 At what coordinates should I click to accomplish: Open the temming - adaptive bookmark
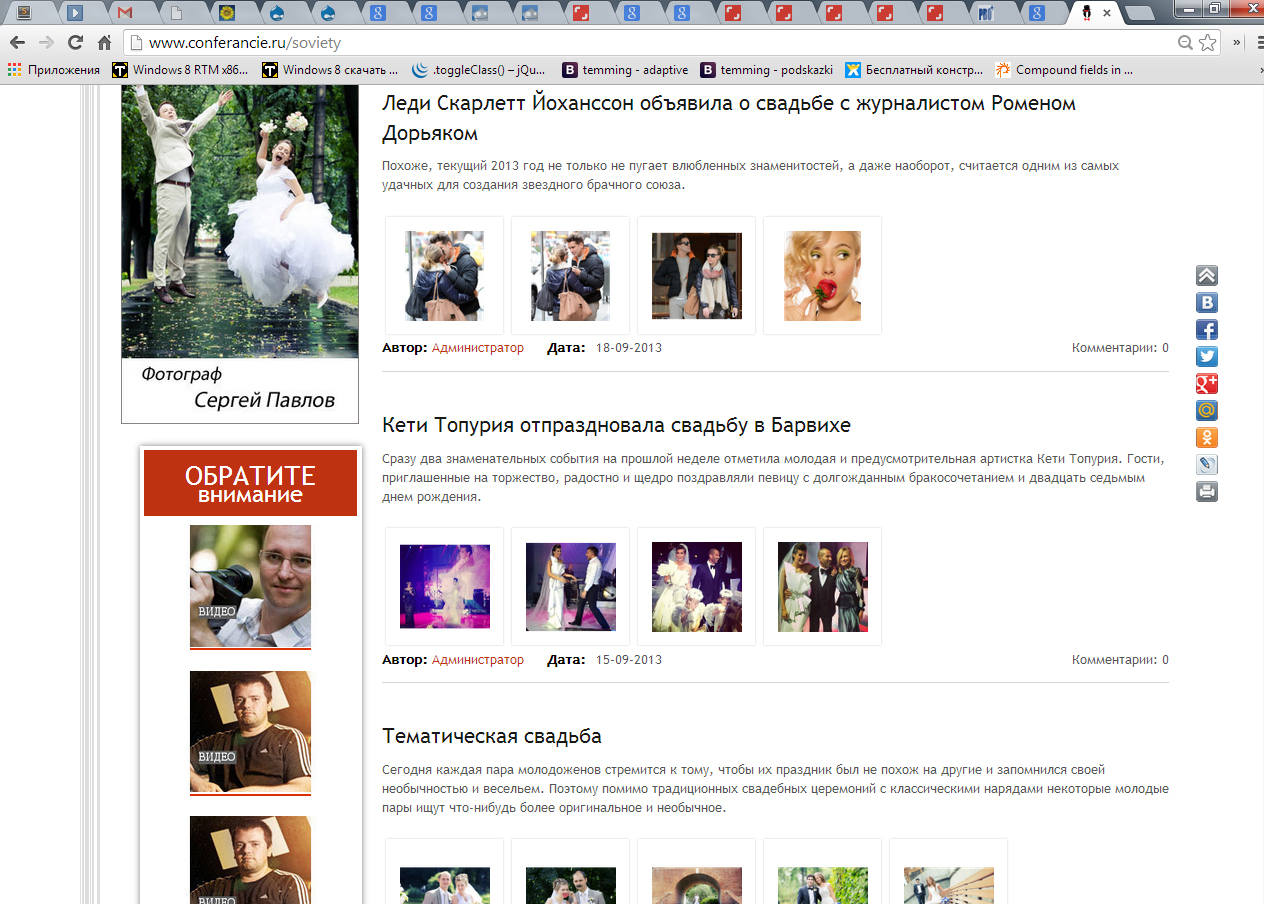coord(625,70)
